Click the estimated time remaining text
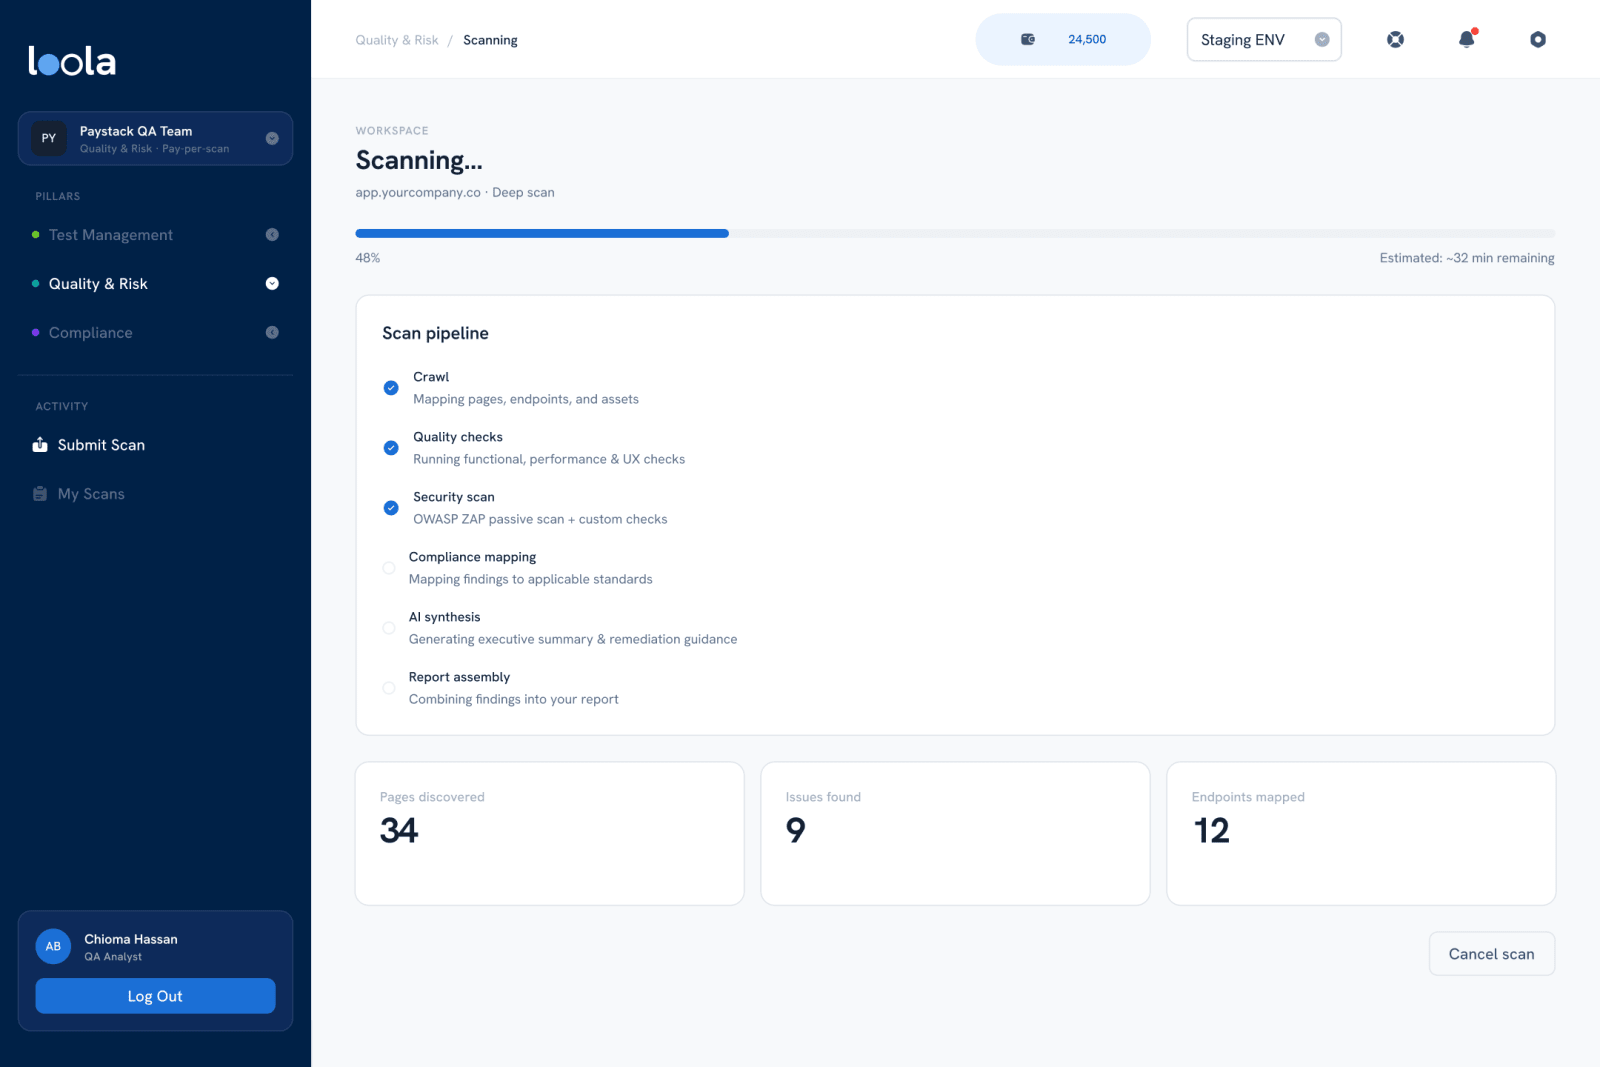The height and width of the screenshot is (1067, 1600). click(1467, 258)
